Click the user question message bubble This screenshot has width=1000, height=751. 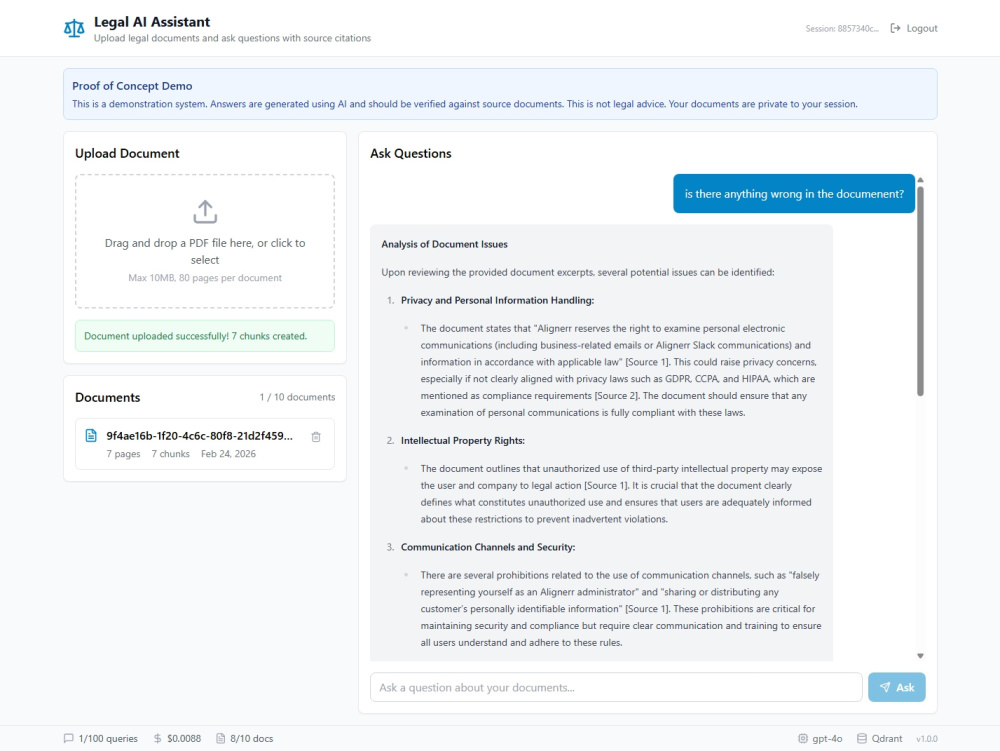794,194
